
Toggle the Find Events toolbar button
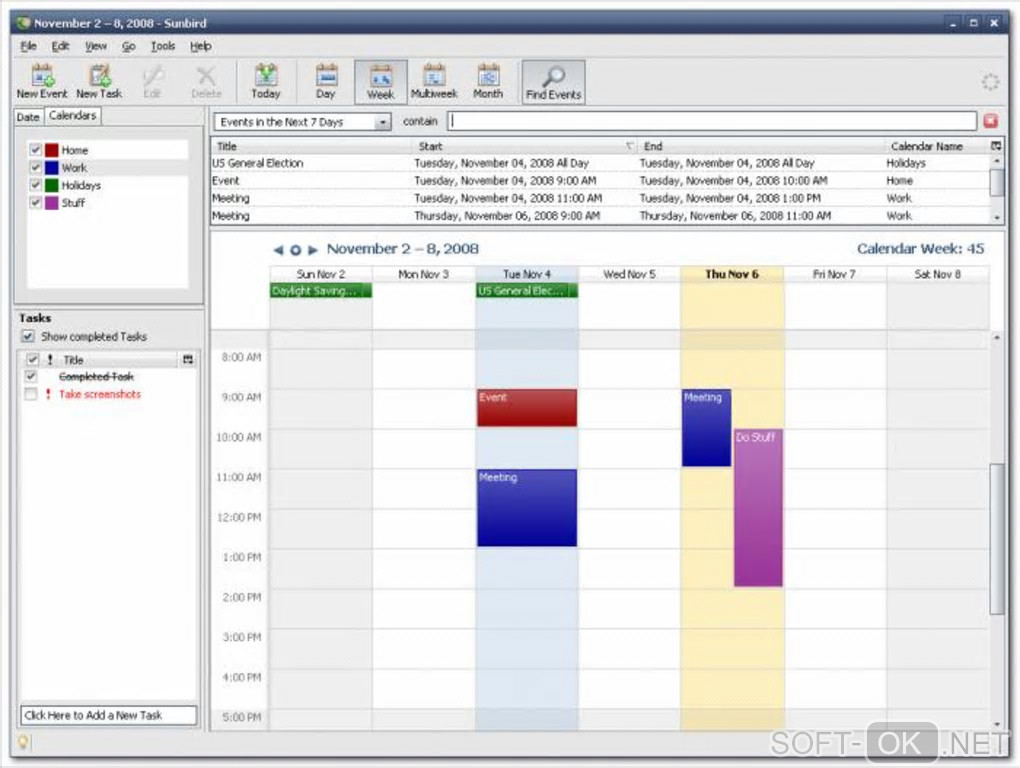tap(554, 82)
